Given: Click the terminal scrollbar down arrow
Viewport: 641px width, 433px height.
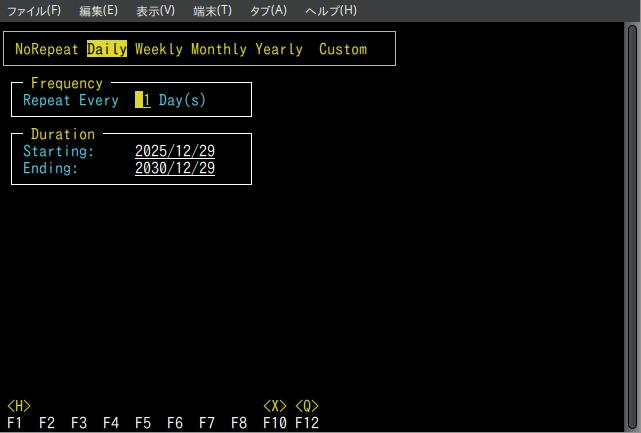Looking at the screenshot, I should pyautogui.click(x=632, y=425).
